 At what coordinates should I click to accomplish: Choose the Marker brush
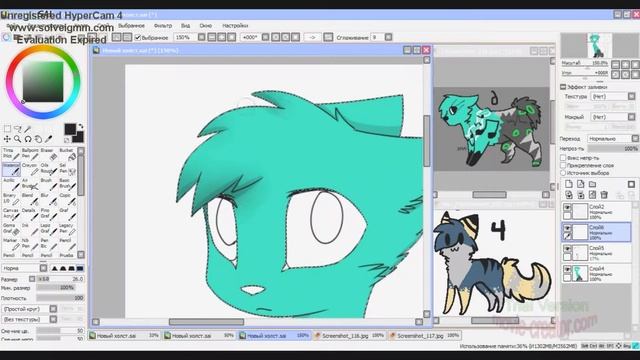(11, 244)
